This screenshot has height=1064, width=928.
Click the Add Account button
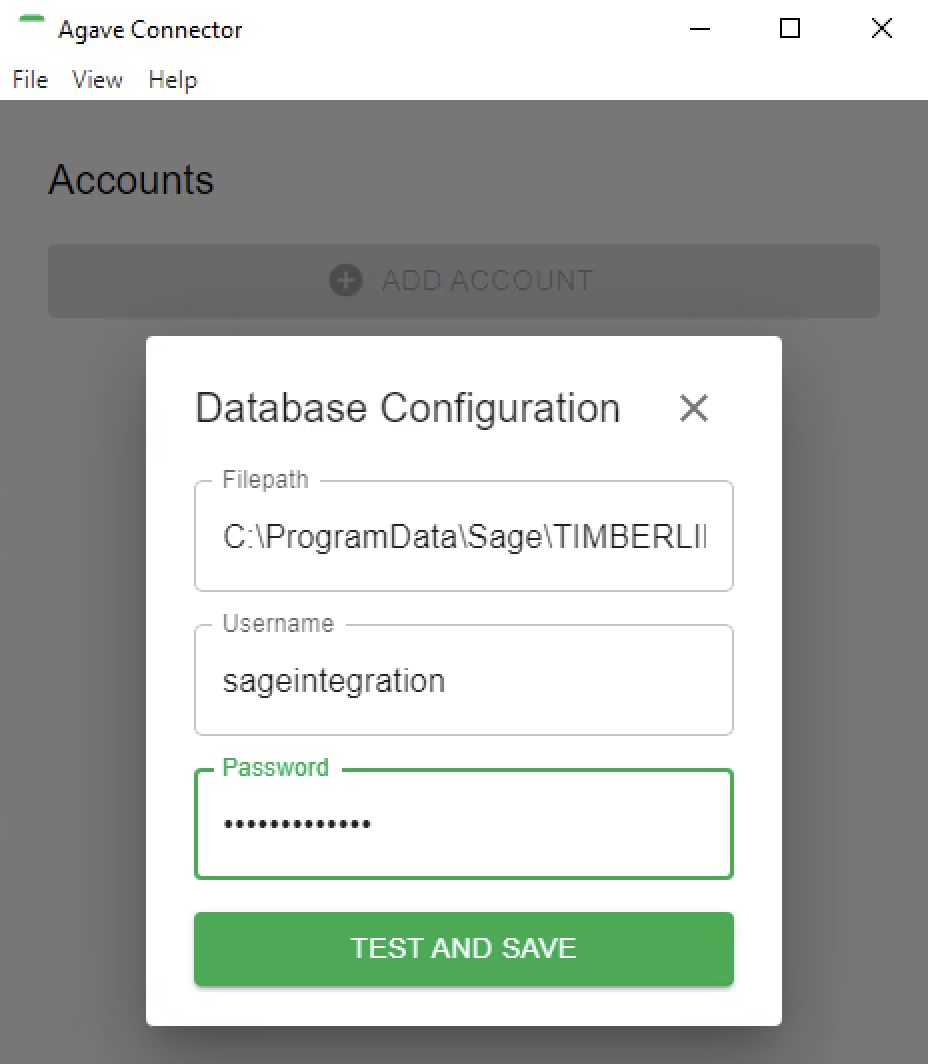coord(464,281)
